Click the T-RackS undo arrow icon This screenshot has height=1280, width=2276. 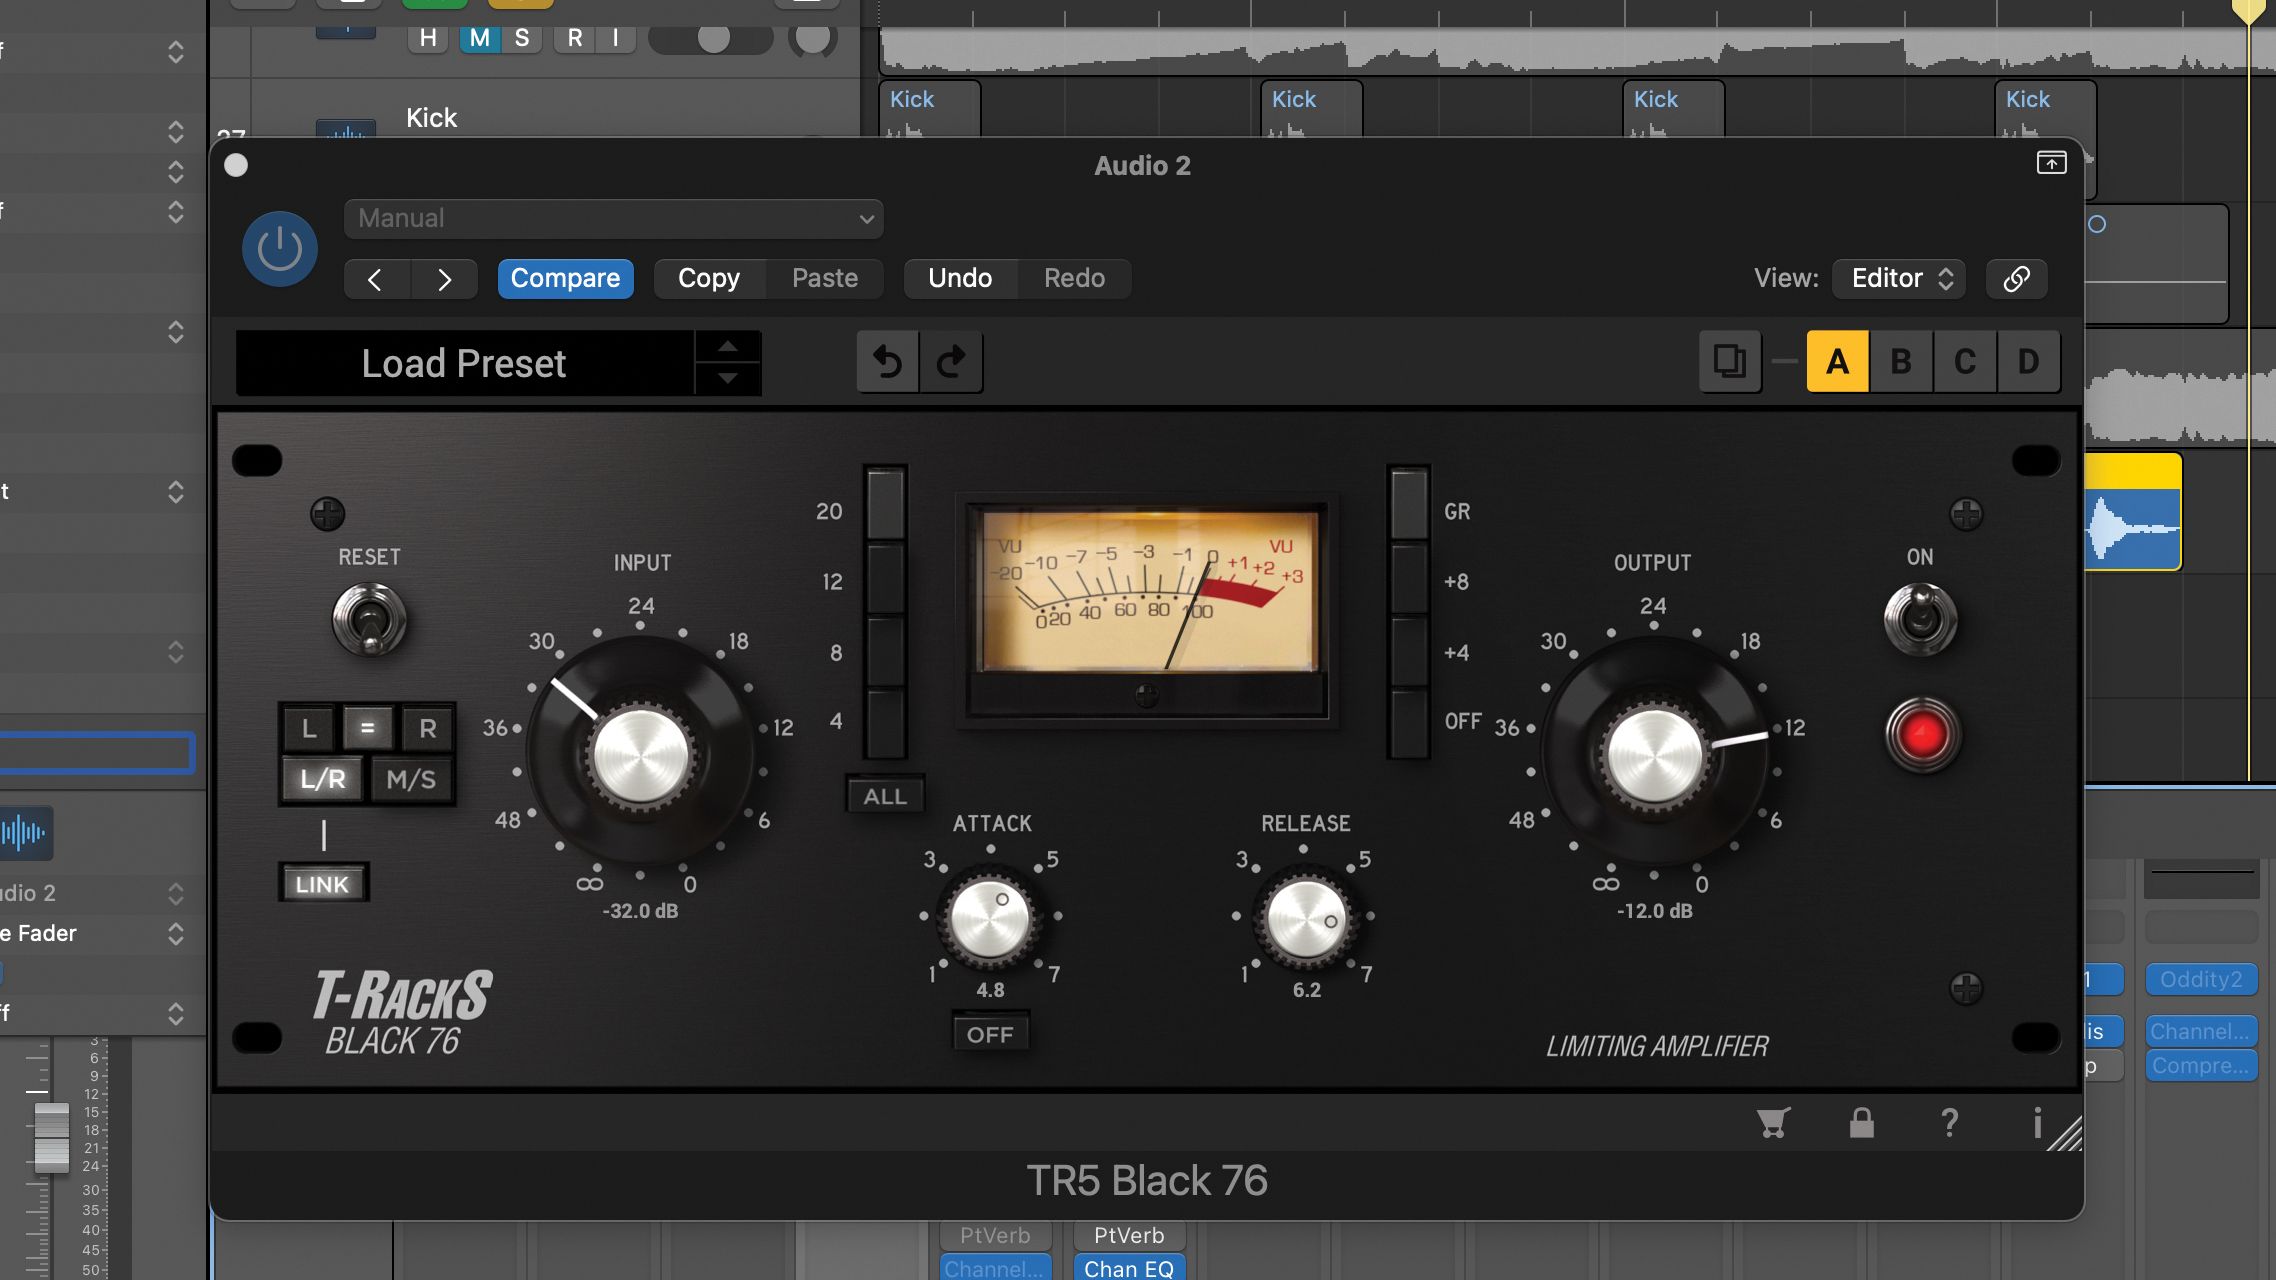888,361
